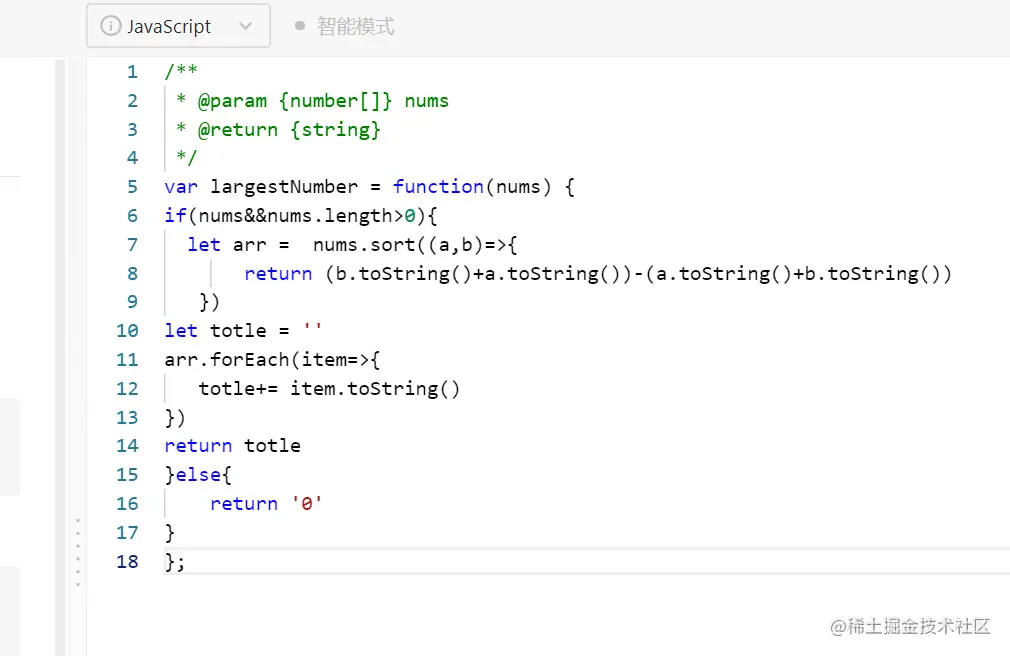
Task: Open the JavaScript language dropdown
Action: [178, 26]
